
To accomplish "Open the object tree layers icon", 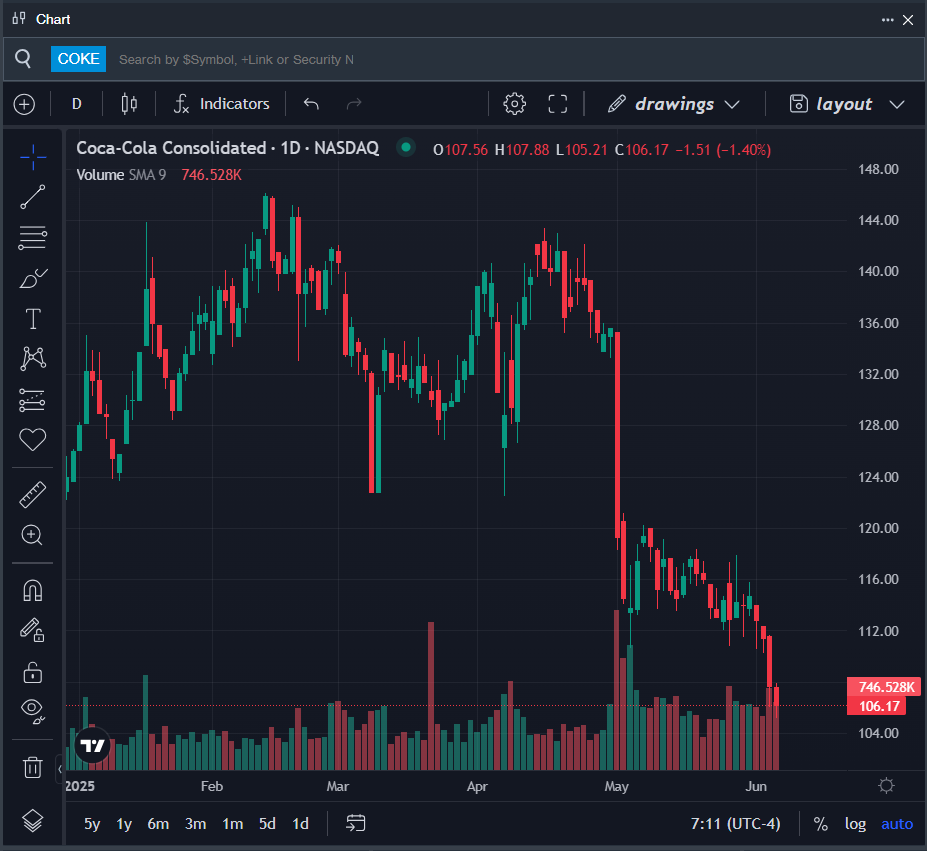I will coord(33,820).
